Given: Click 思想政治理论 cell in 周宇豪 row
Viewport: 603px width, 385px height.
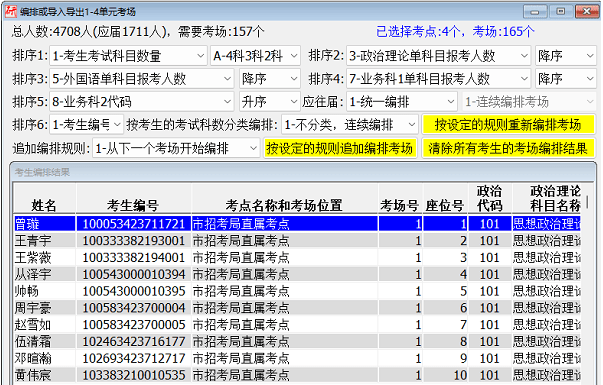Looking at the screenshot, I should [546, 308].
